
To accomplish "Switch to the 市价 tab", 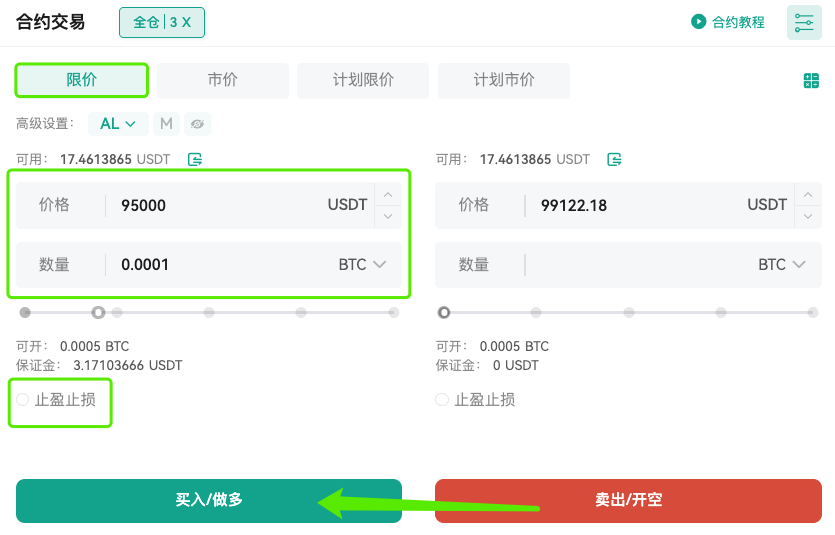I will click(x=223, y=80).
